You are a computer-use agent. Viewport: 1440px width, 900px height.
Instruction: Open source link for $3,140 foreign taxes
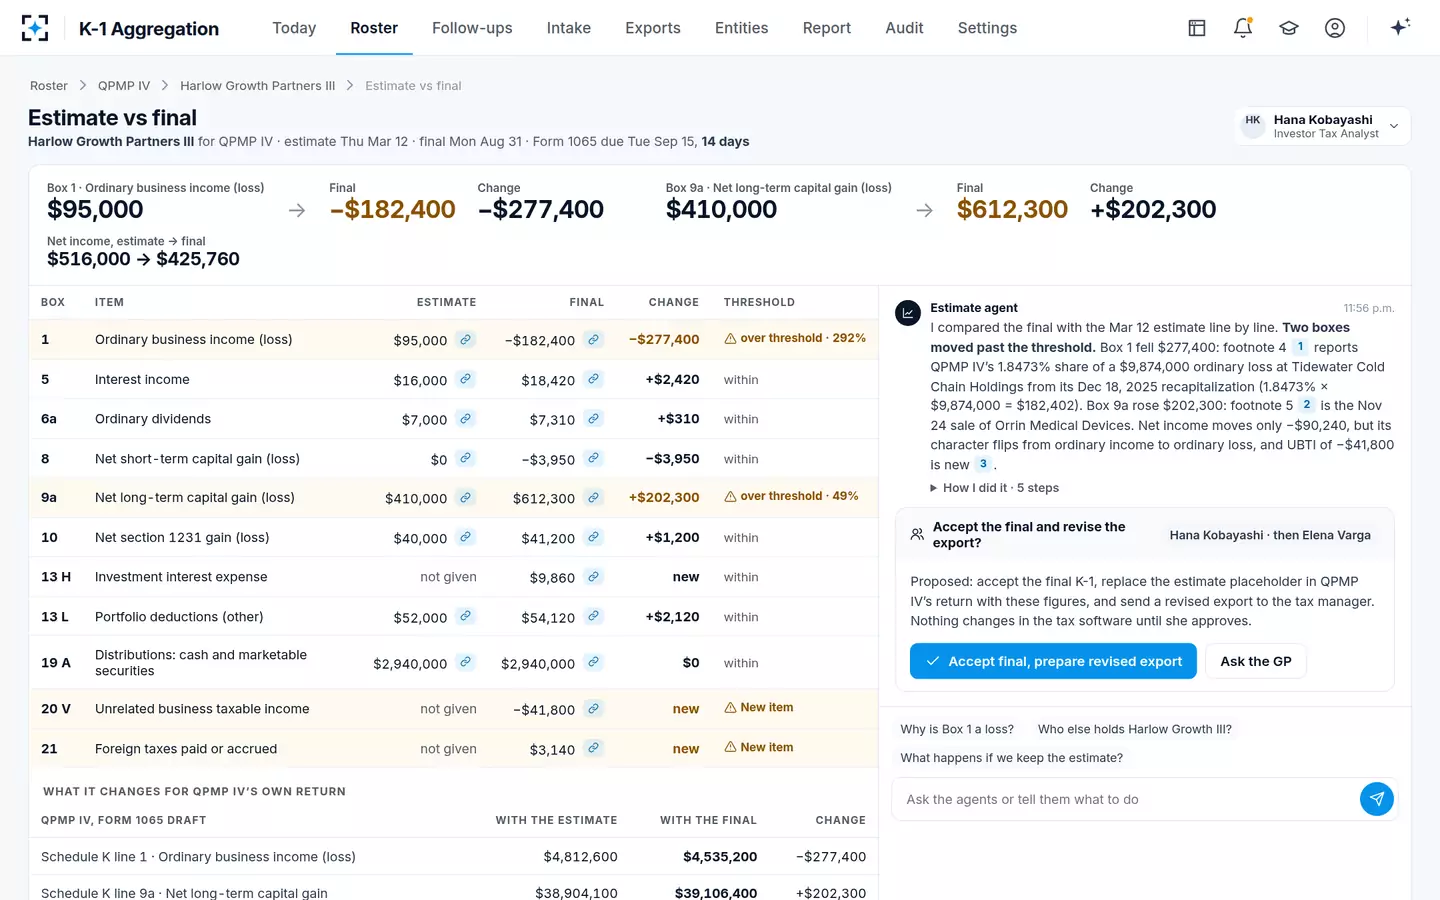[x=594, y=748]
